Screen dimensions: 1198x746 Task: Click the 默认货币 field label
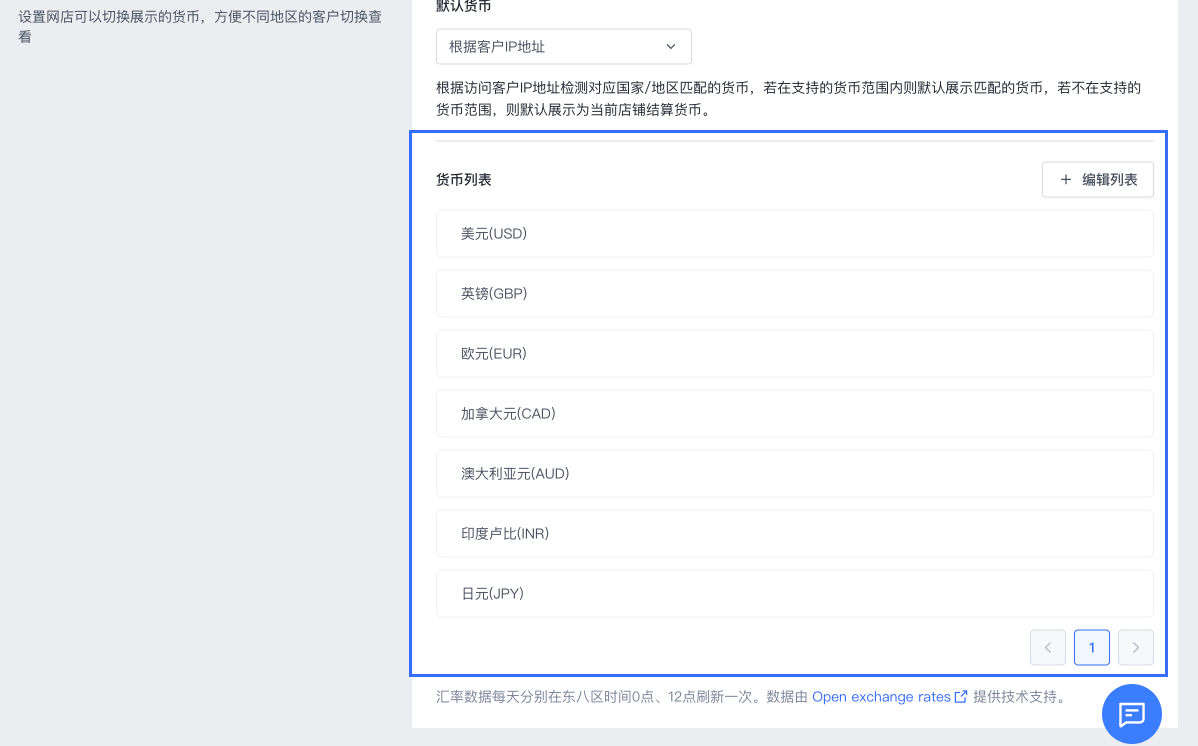click(464, 6)
